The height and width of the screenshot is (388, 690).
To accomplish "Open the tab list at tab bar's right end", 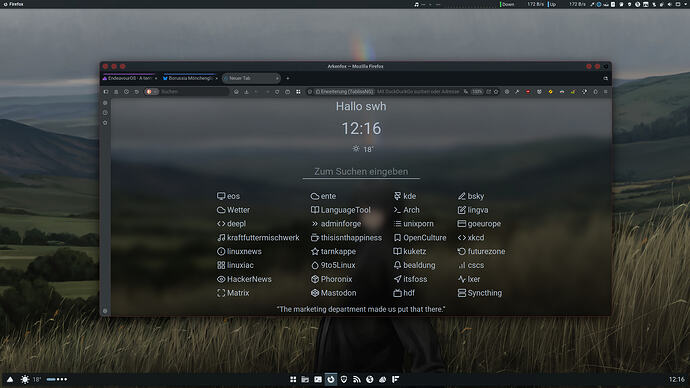I will click(606, 78).
